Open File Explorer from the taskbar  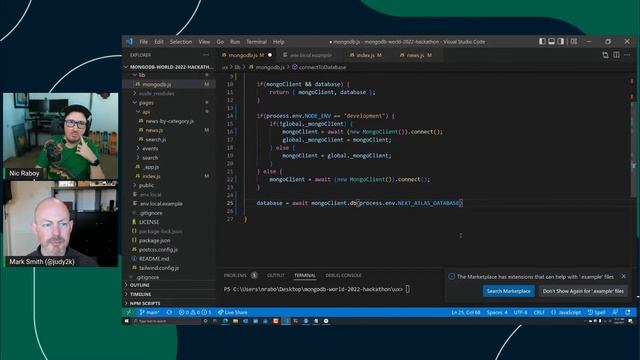236,321
